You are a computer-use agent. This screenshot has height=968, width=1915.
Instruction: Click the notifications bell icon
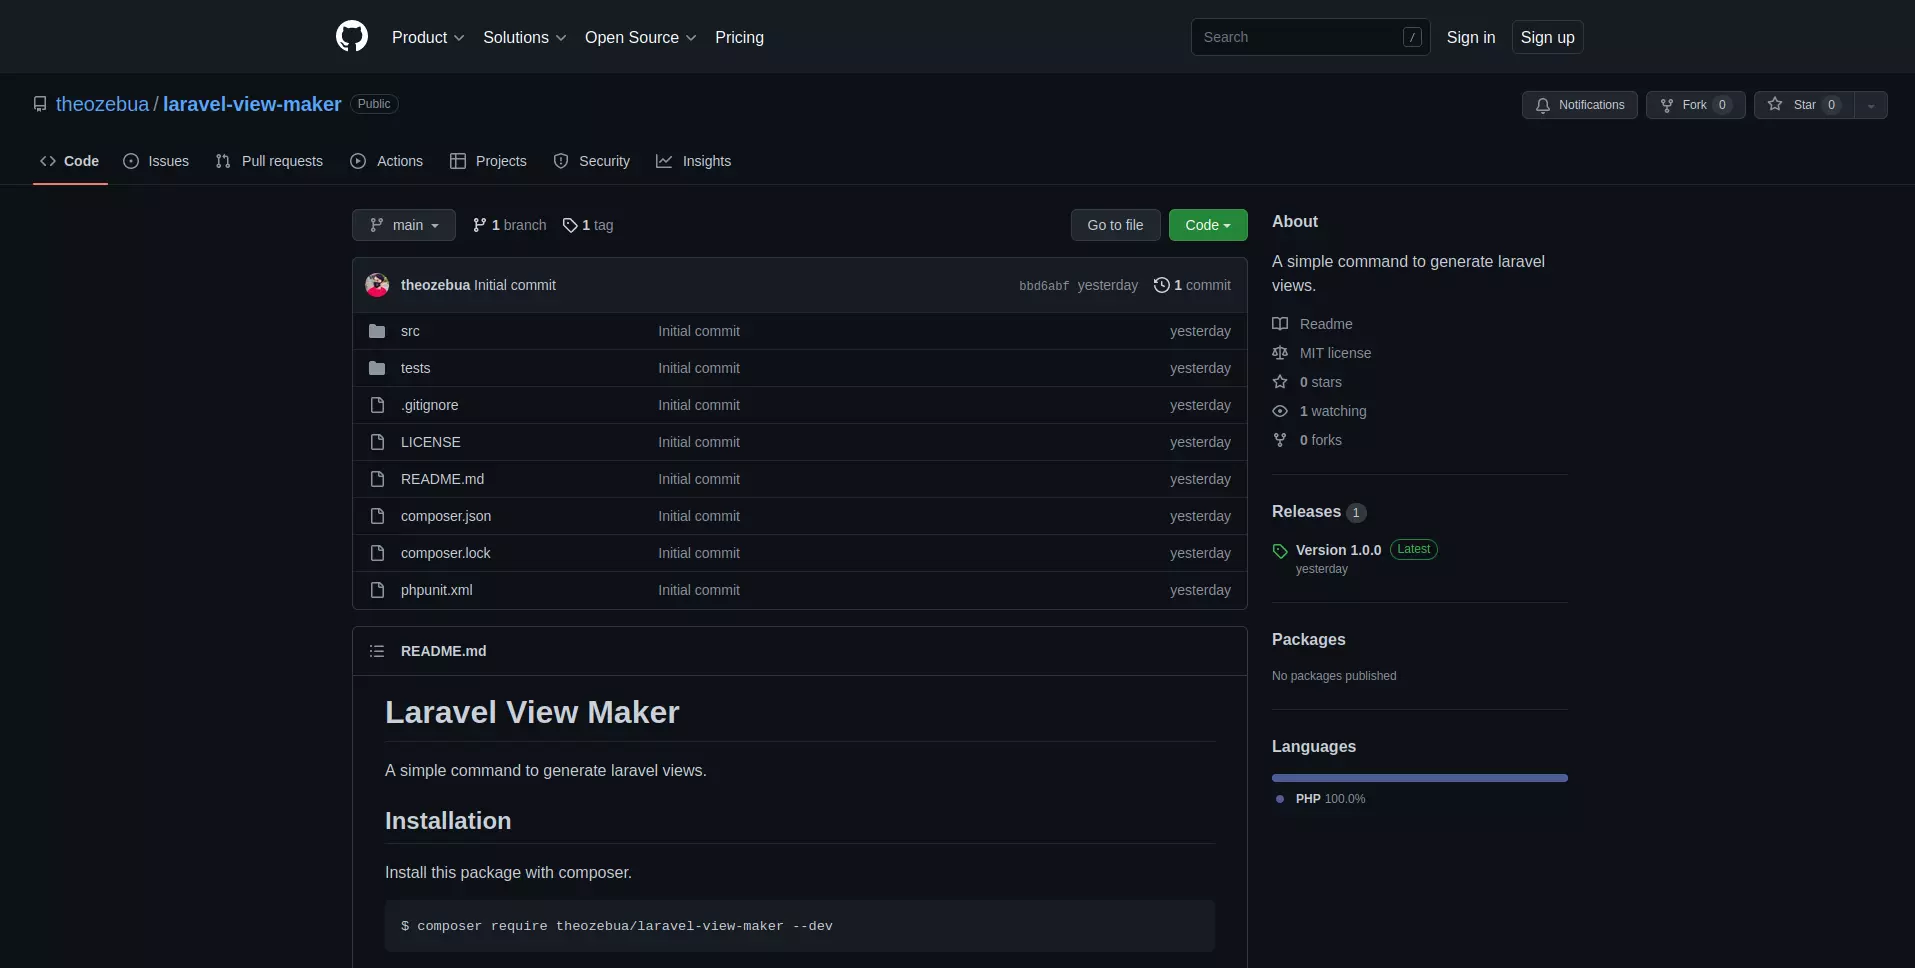pyautogui.click(x=1543, y=105)
